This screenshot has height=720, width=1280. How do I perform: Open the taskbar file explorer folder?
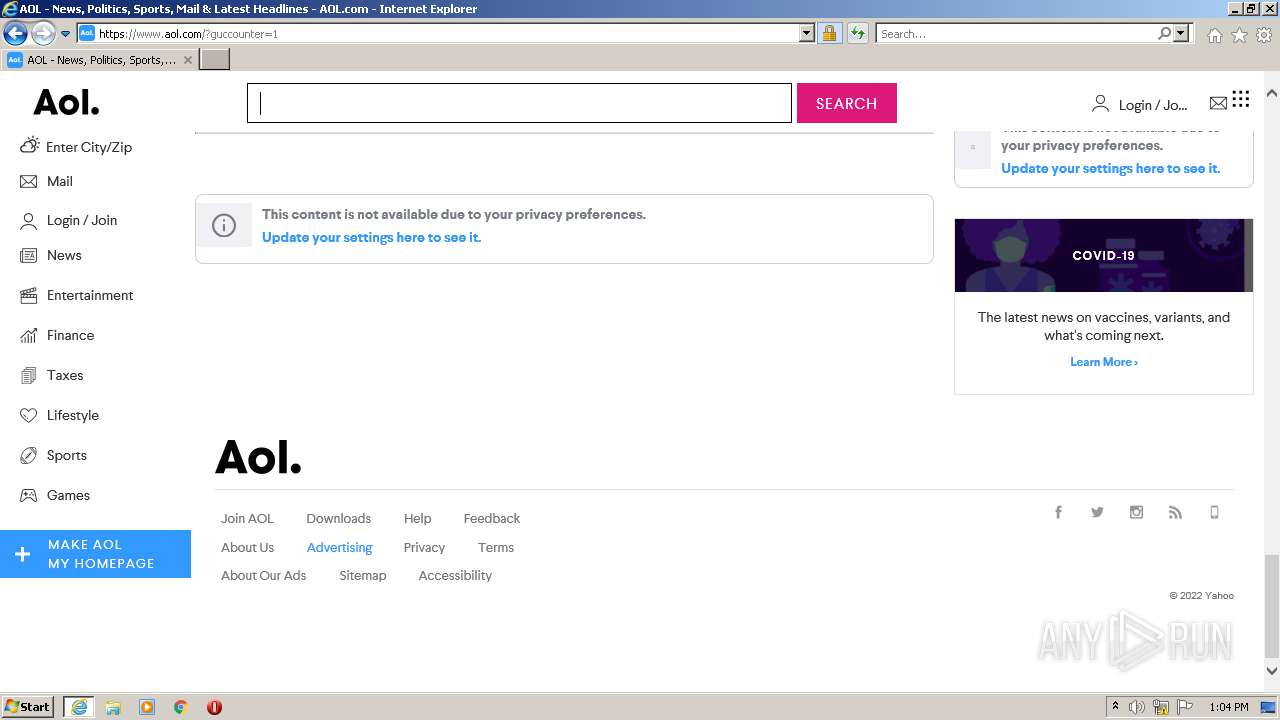(113, 707)
